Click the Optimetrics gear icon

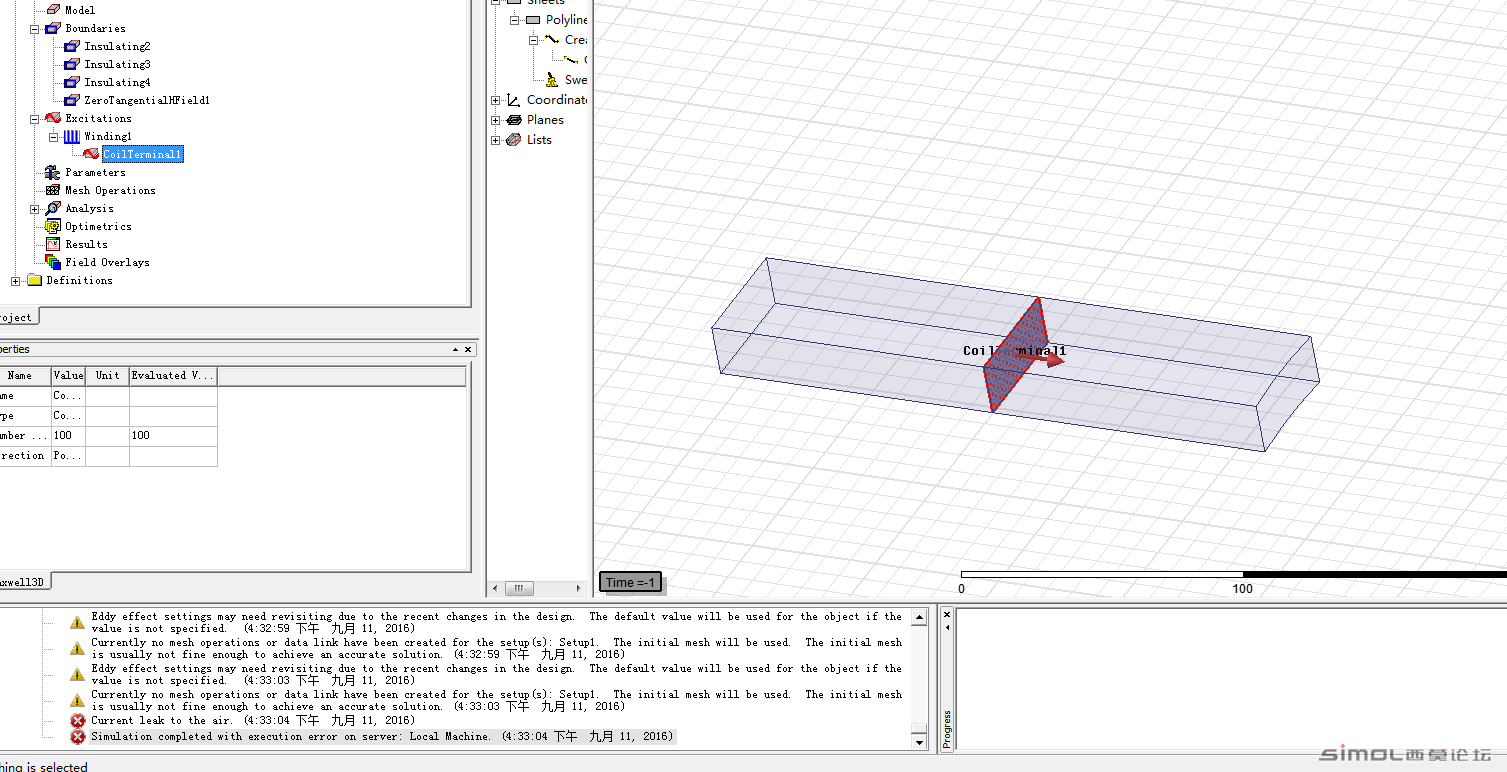[53, 226]
